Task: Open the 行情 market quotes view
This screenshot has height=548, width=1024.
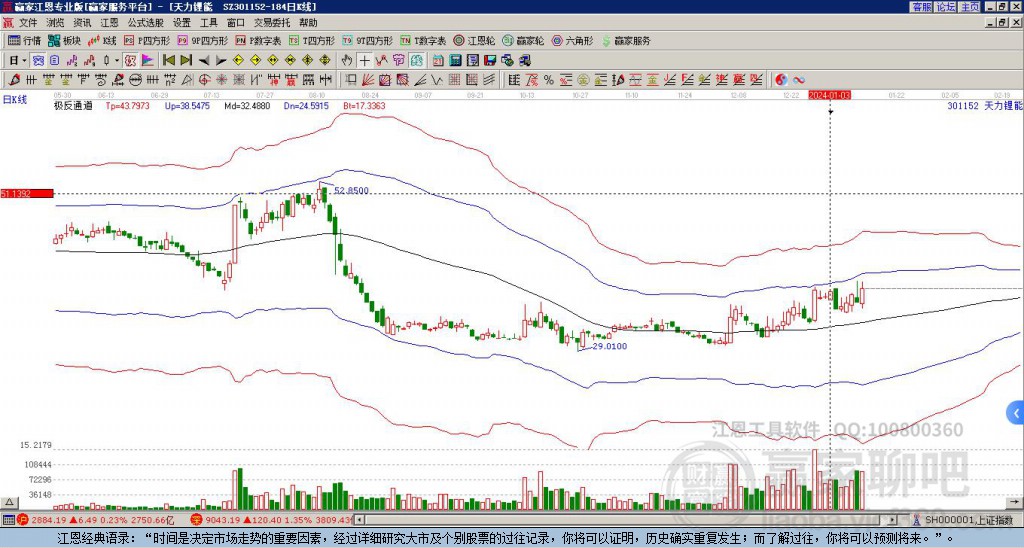Action: tap(24, 40)
